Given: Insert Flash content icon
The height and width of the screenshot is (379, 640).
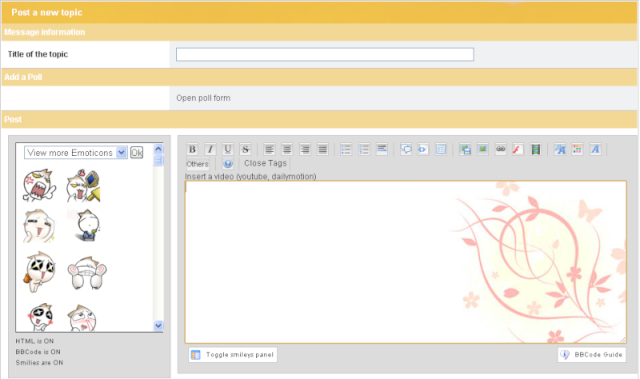Looking at the screenshot, I should tap(518, 149).
